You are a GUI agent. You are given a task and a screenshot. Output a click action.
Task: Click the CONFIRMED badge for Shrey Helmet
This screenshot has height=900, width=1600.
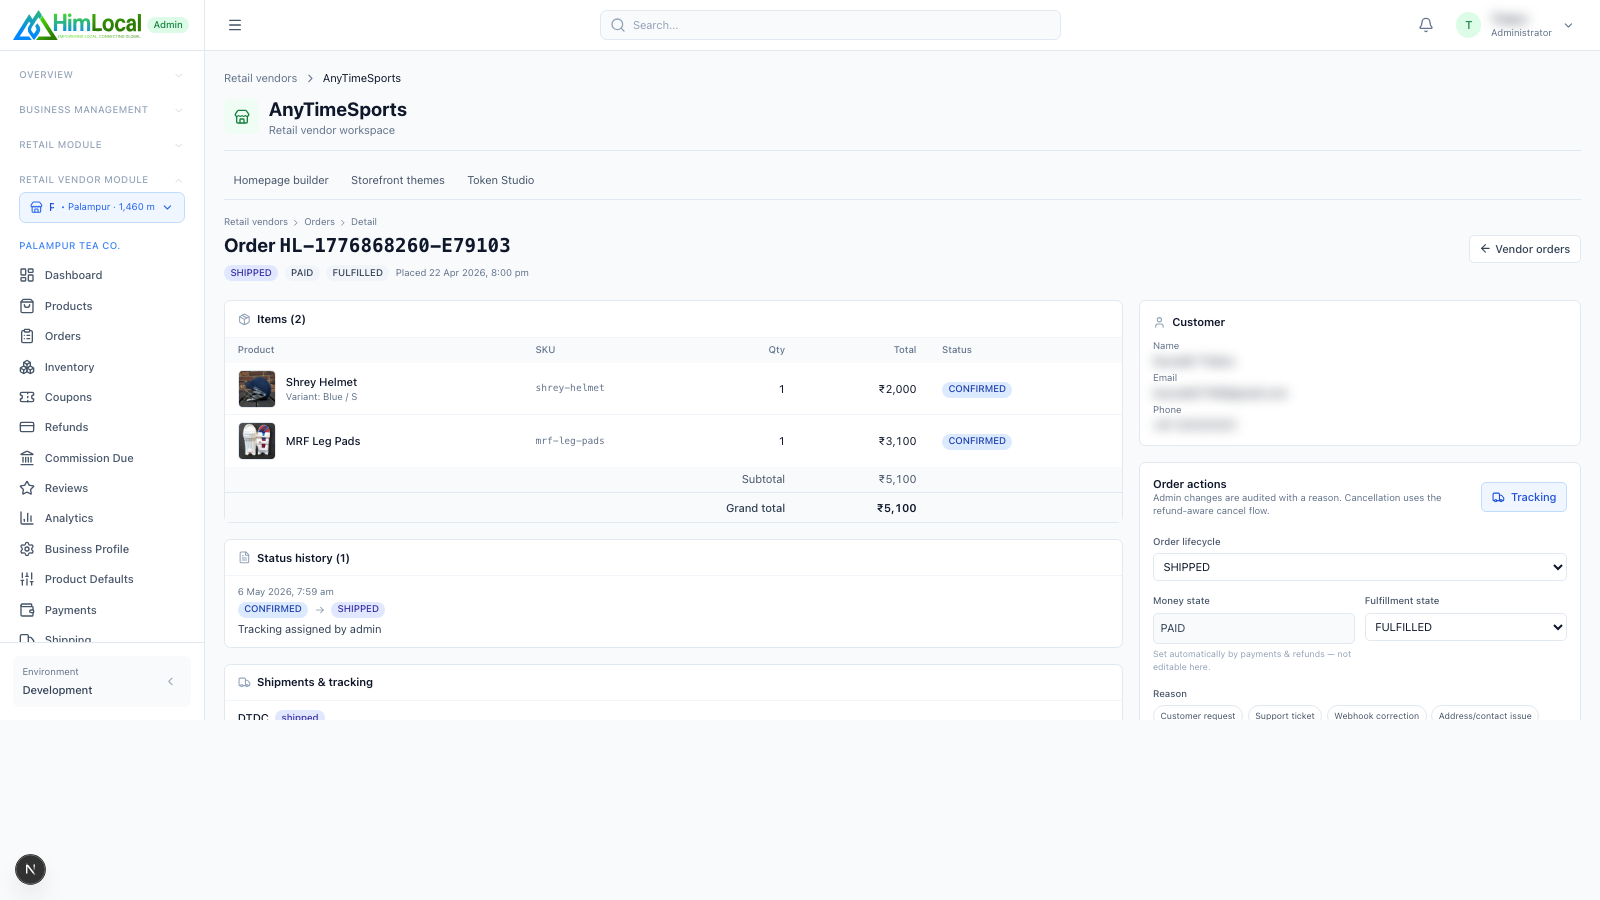(977, 389)
